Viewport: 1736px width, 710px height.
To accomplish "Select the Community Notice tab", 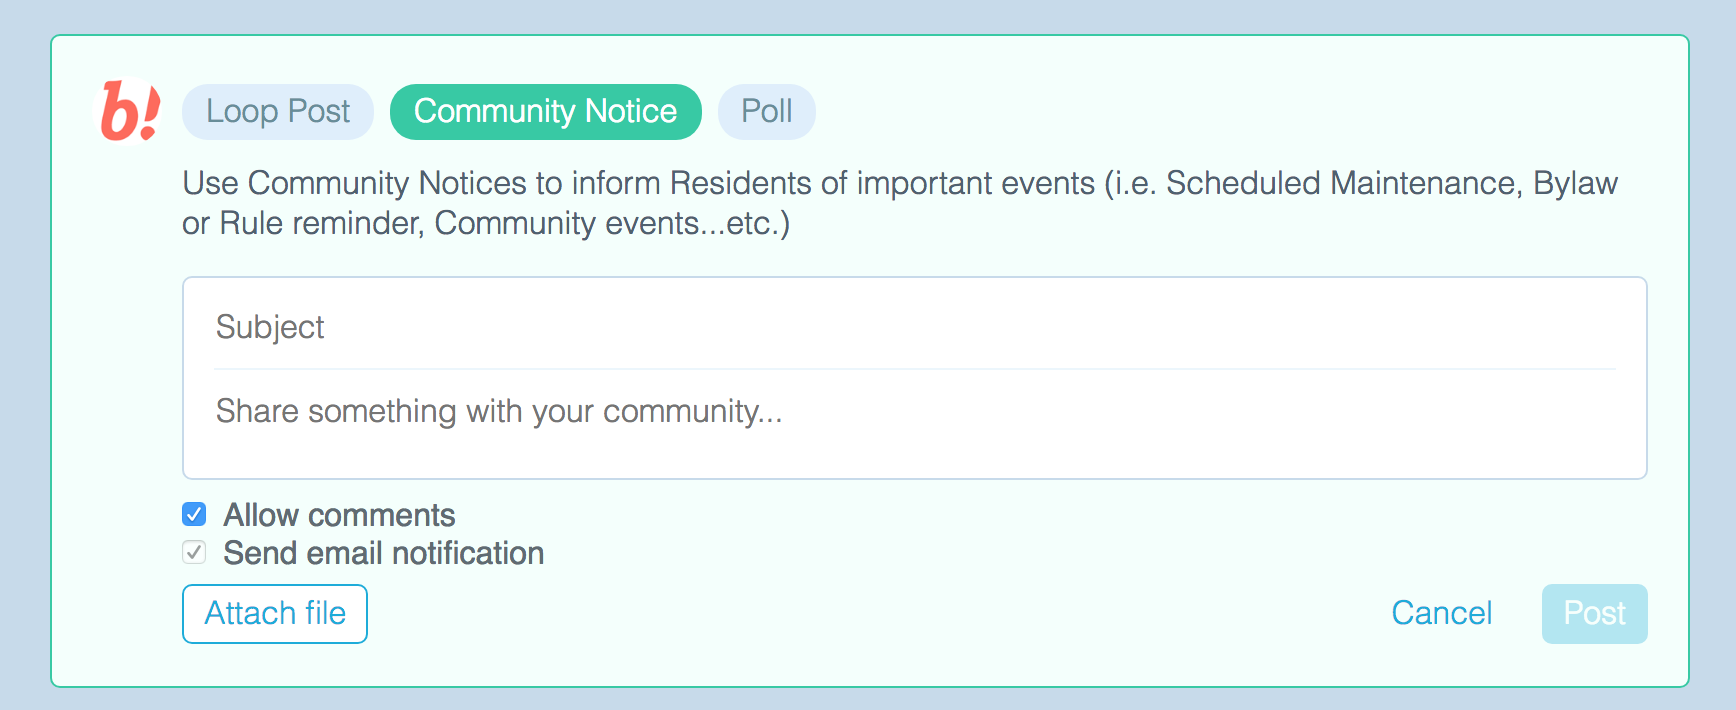I will [x=545, y=111].
